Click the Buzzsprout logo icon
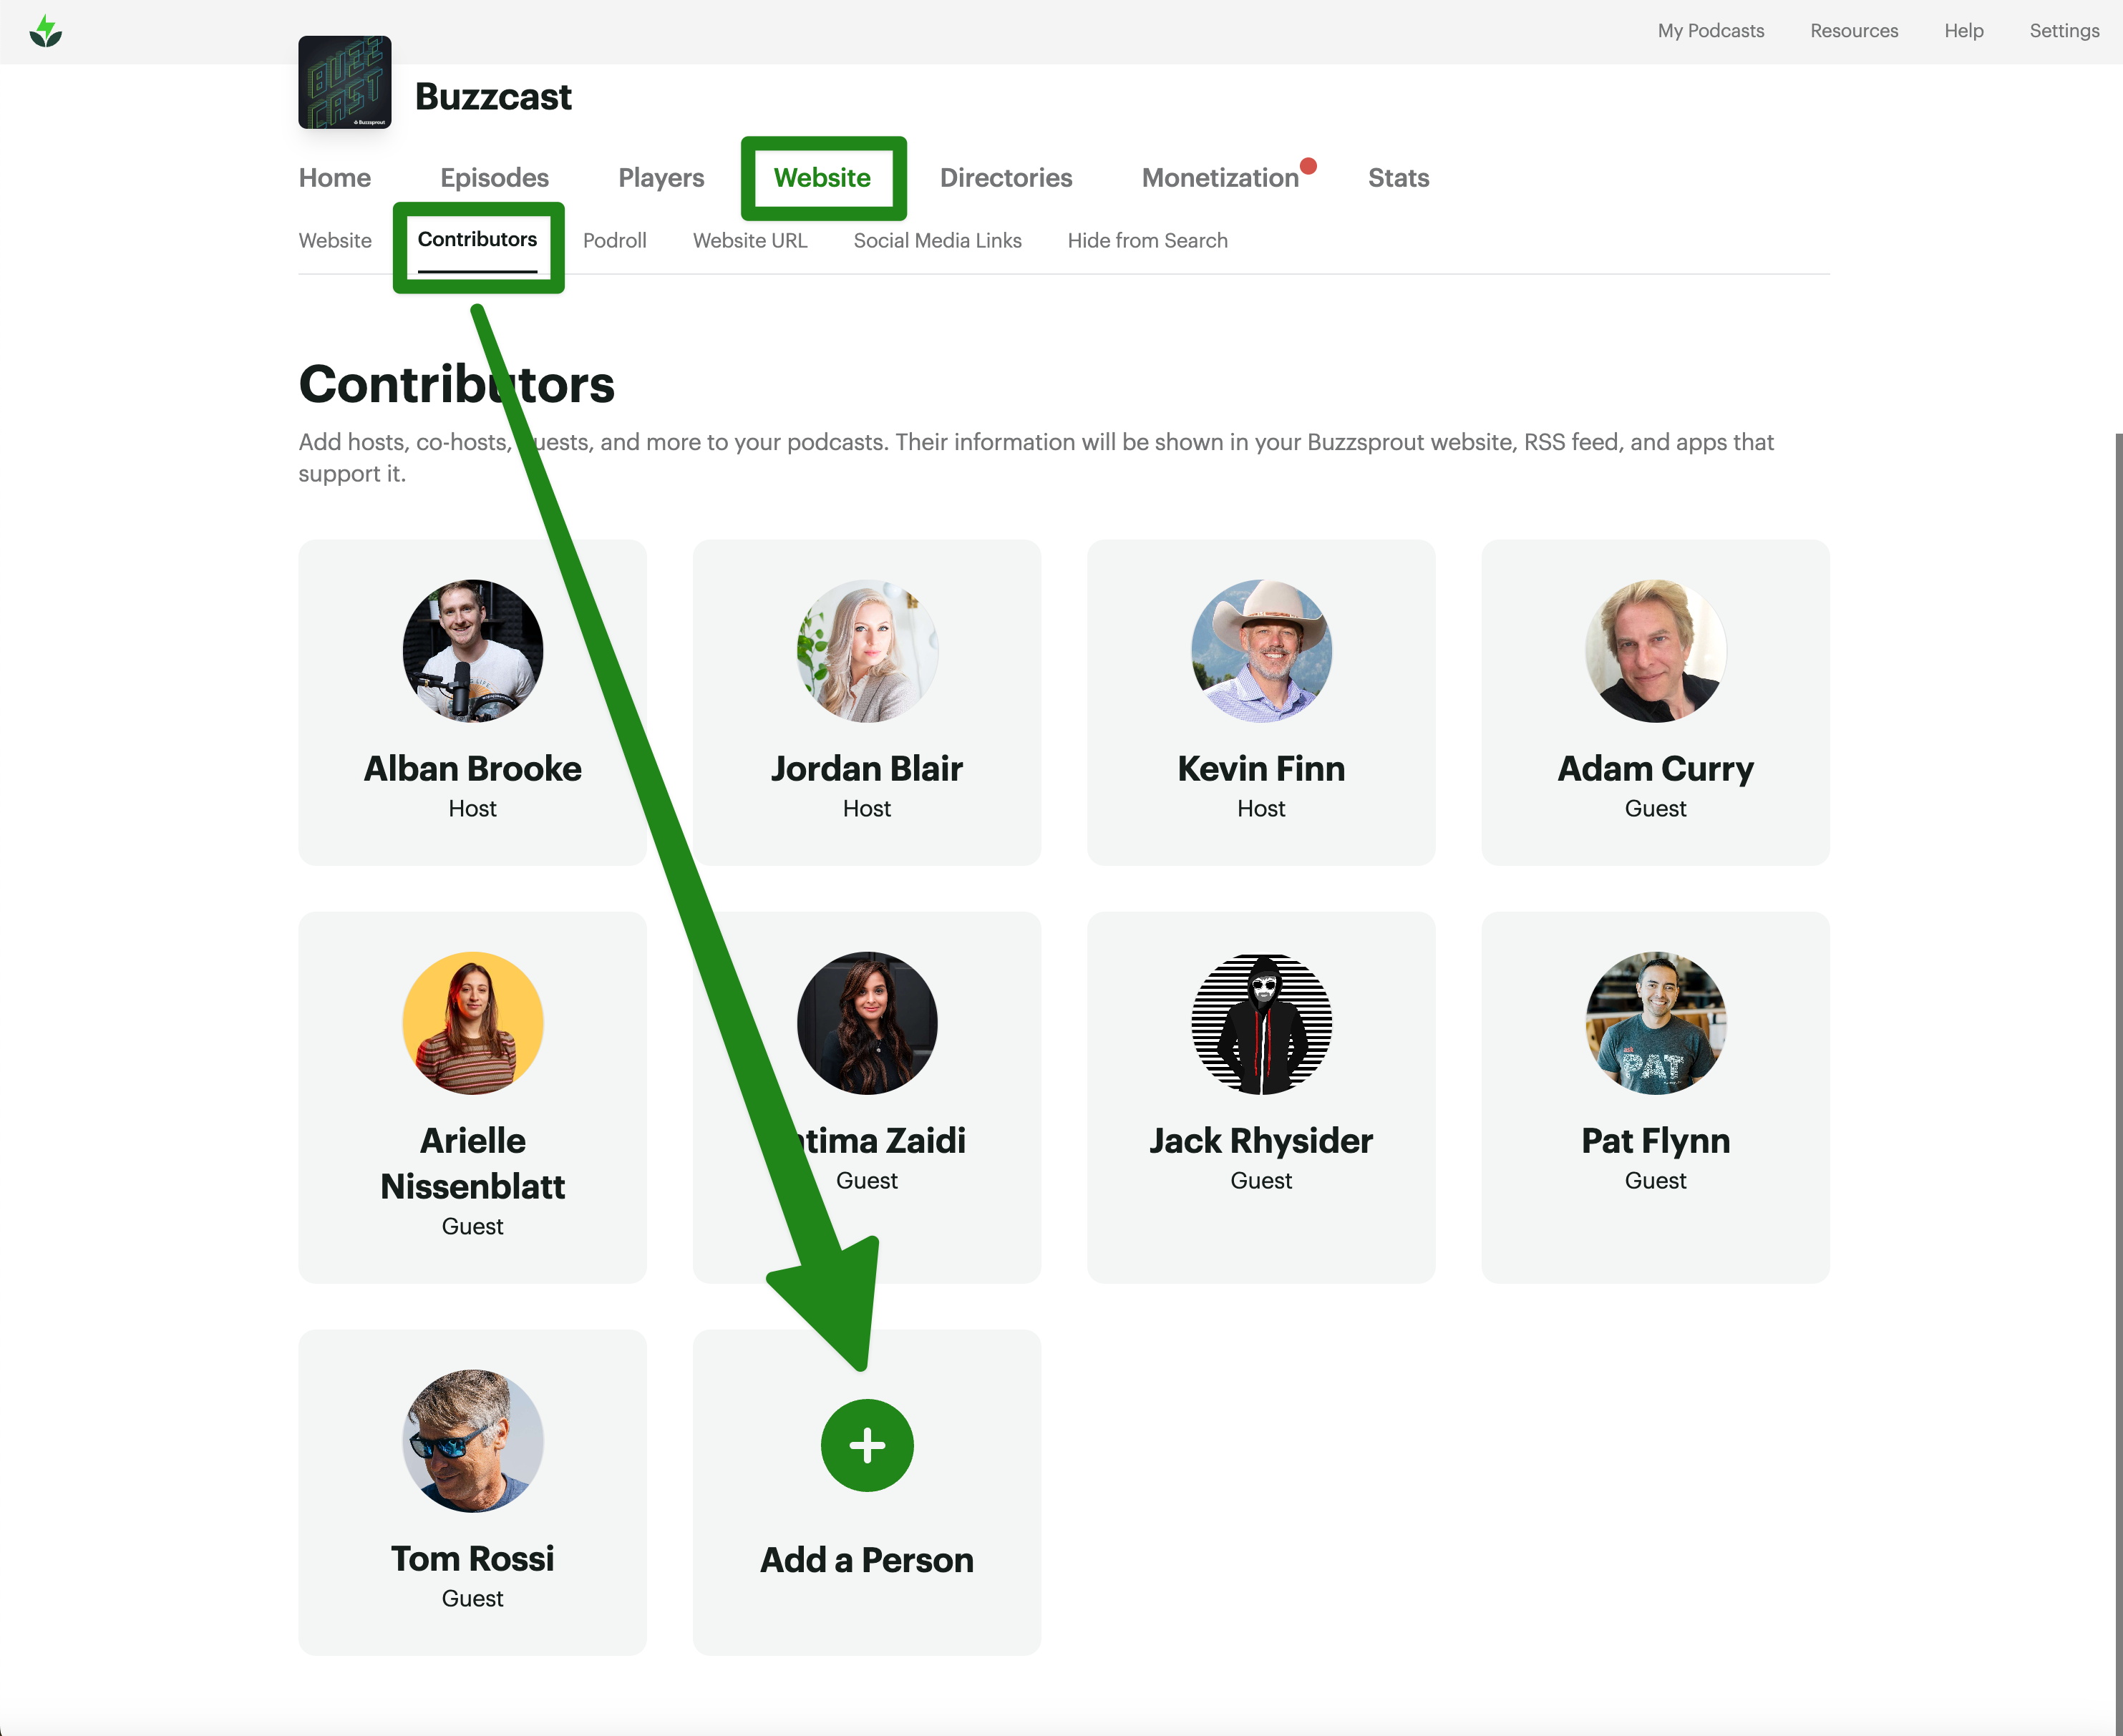Viewport: 2123px width, 1736px height. click(x=45, y=32)
